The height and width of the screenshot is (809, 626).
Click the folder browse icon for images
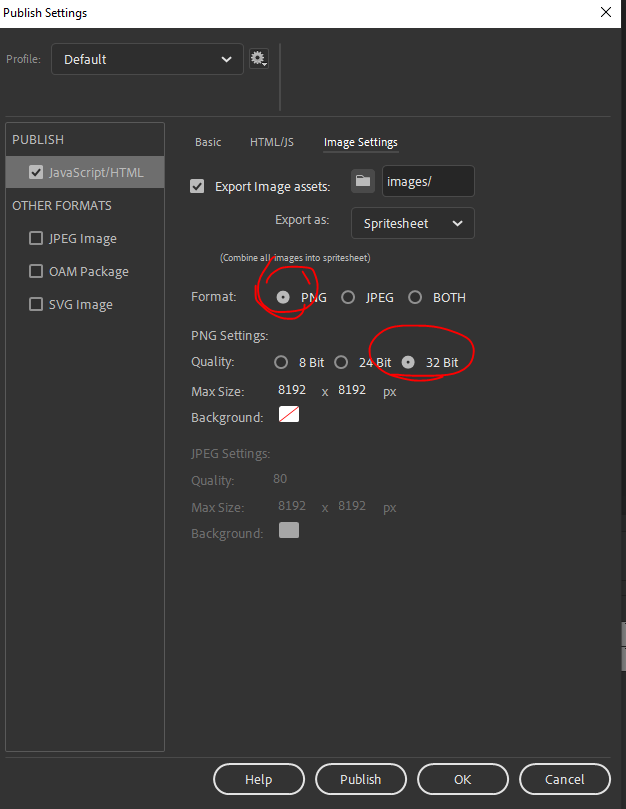tap(362, 181)
